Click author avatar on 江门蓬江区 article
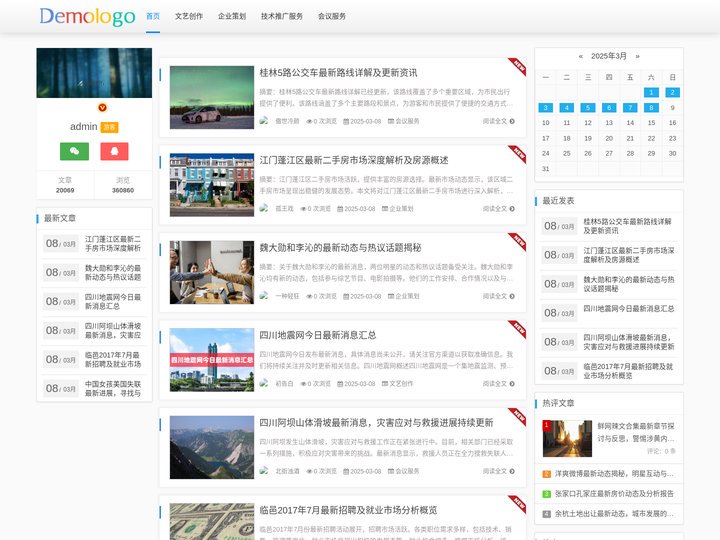 click(264, 208)
